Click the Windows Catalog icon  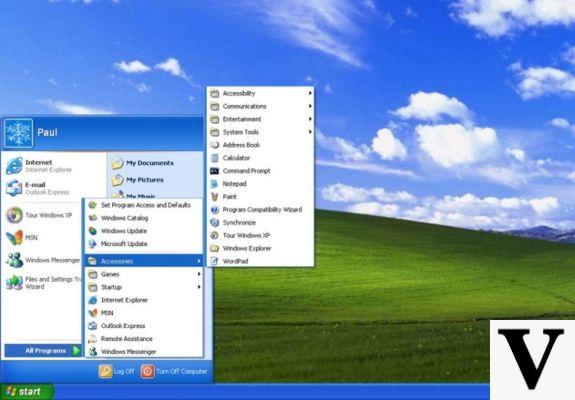click(93, 218)
